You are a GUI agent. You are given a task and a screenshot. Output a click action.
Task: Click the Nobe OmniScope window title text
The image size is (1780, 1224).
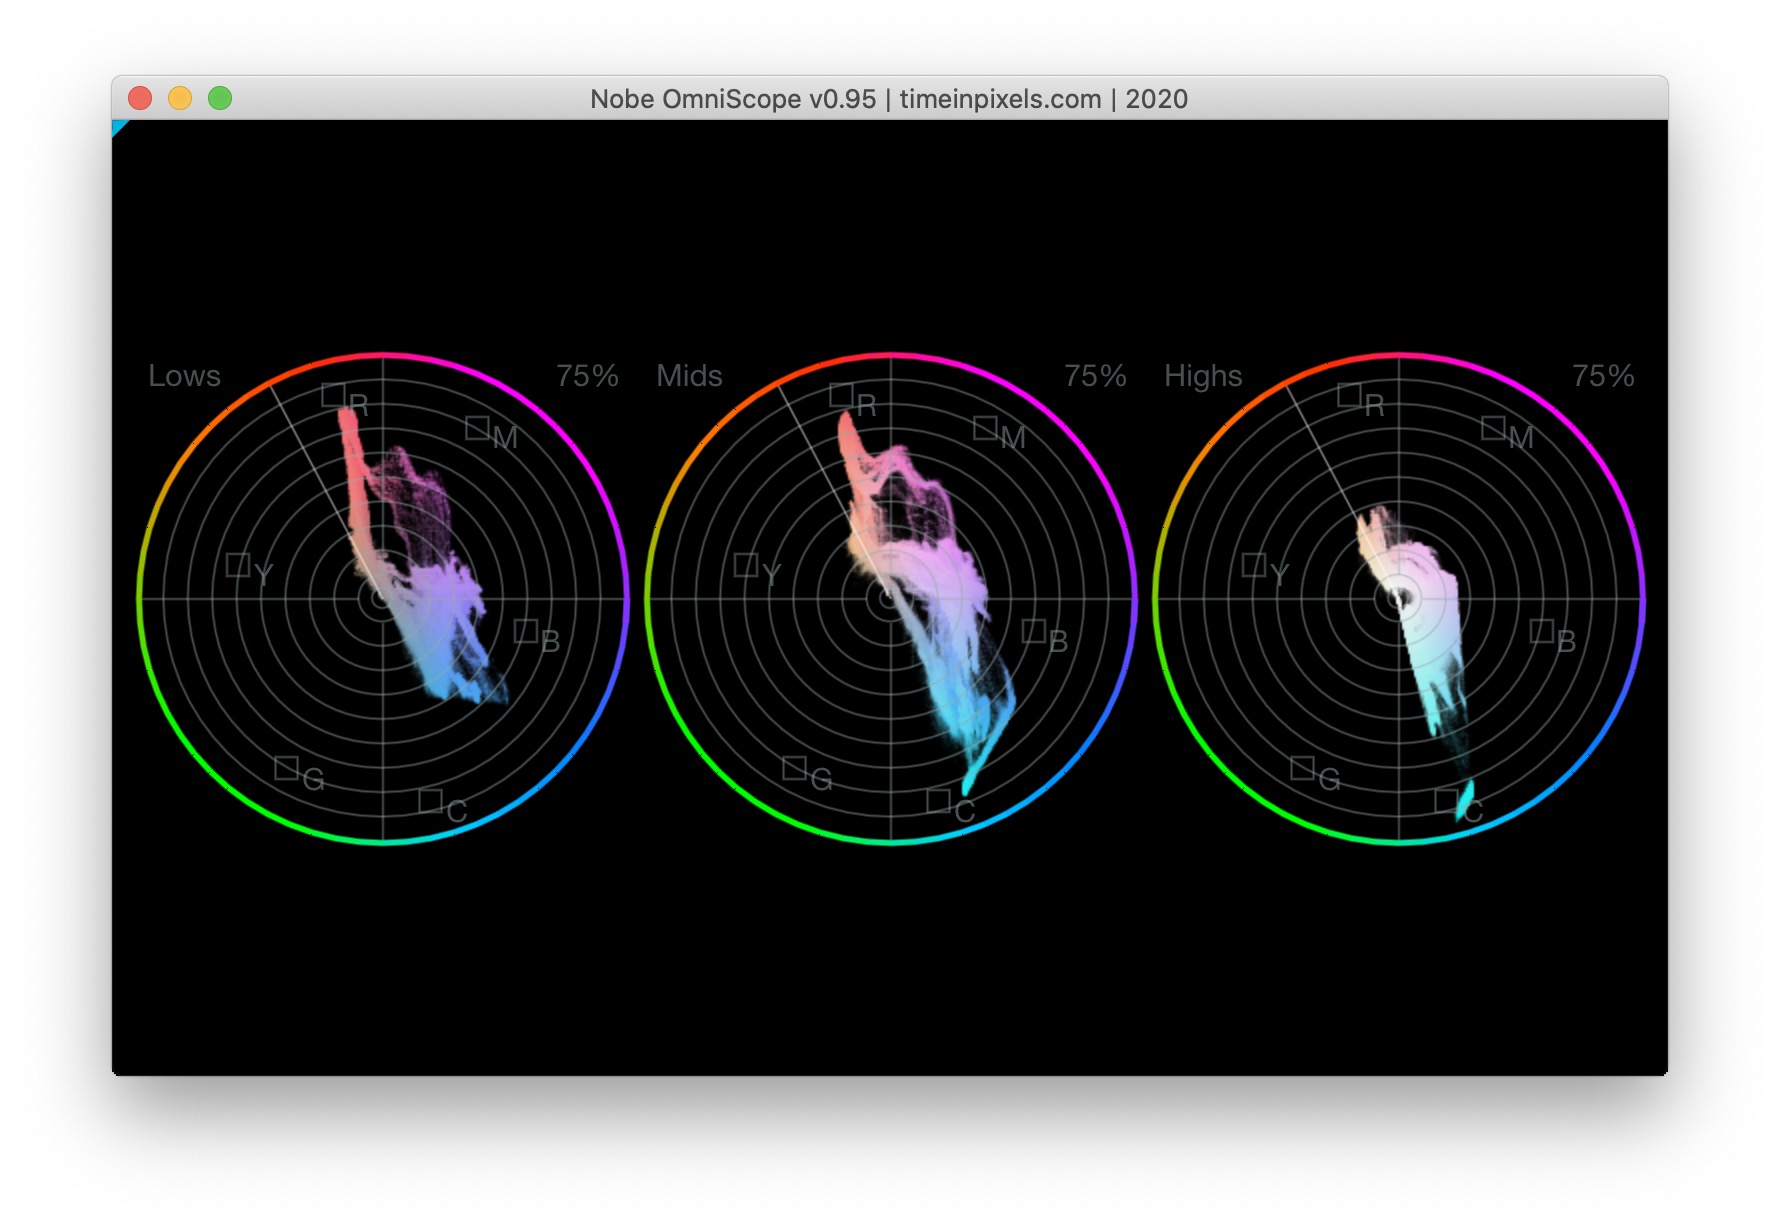click(889, 99)
